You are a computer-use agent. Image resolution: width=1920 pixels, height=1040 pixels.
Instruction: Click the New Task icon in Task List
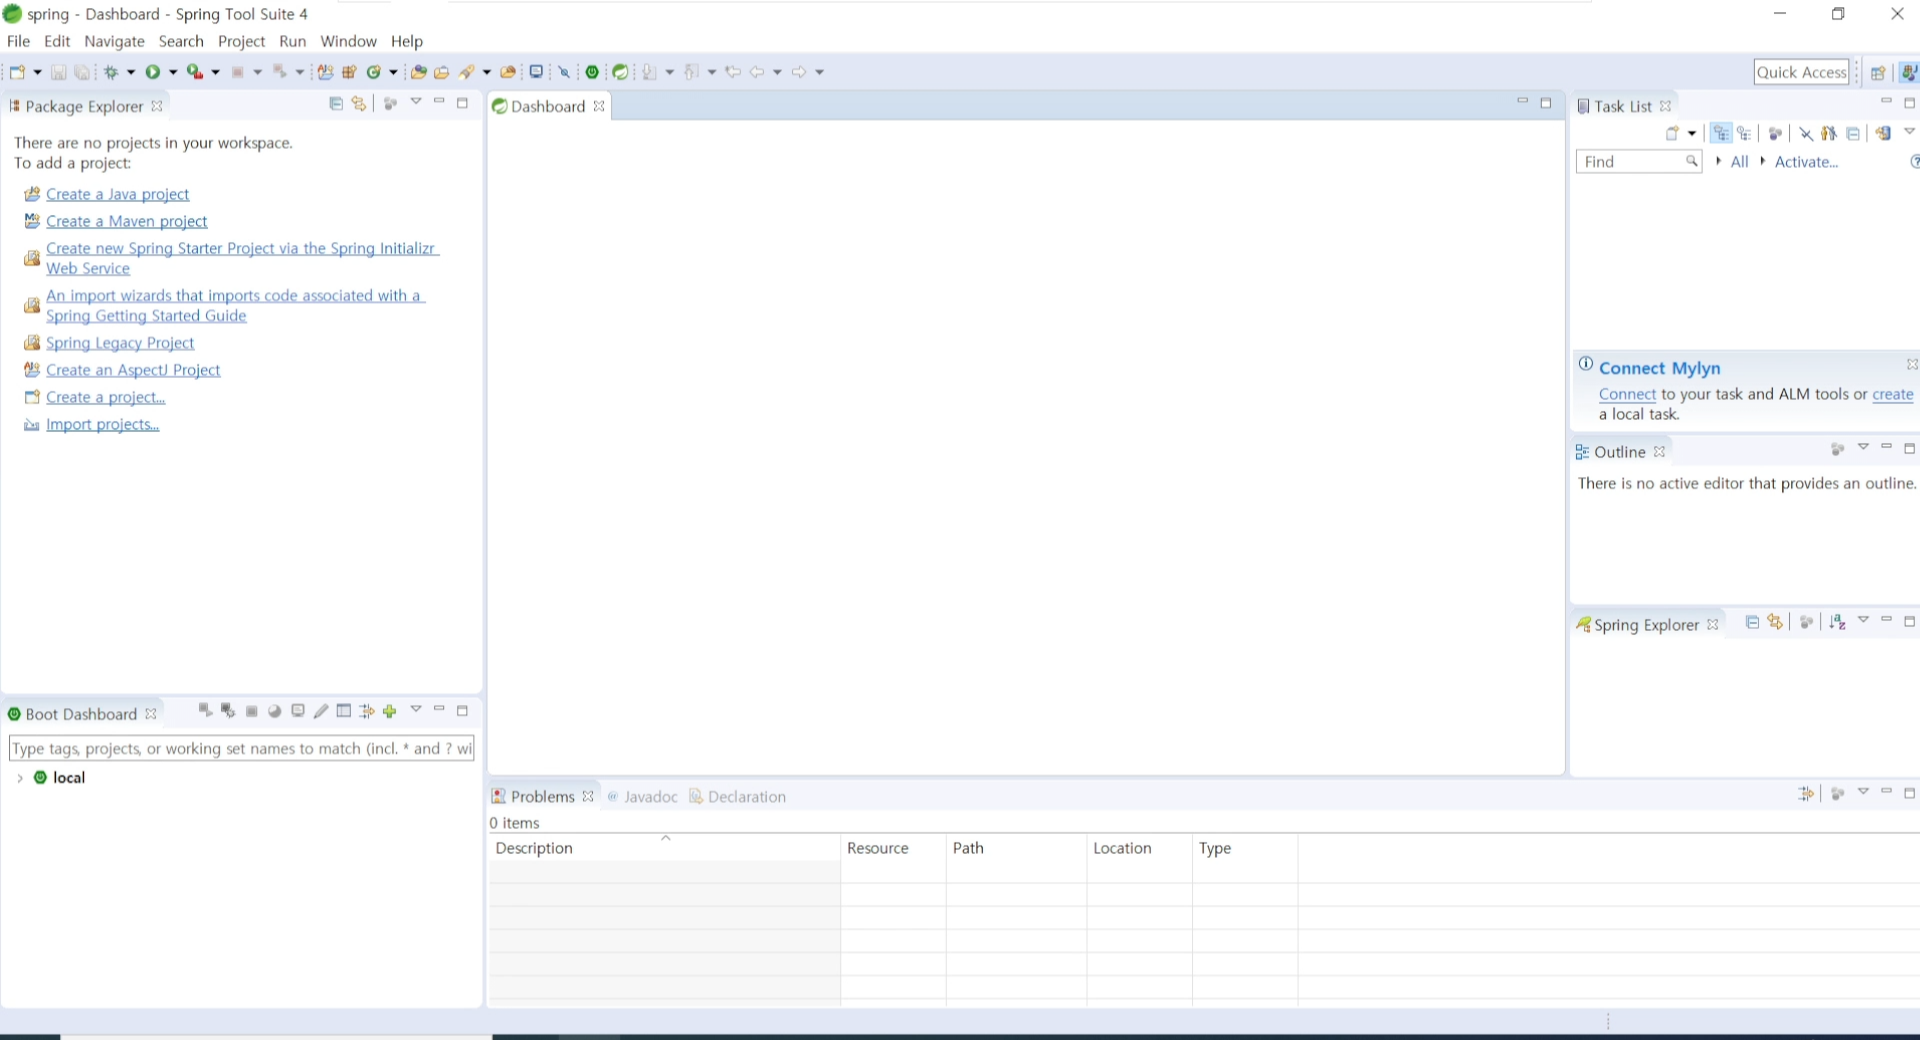(1672, 133)
